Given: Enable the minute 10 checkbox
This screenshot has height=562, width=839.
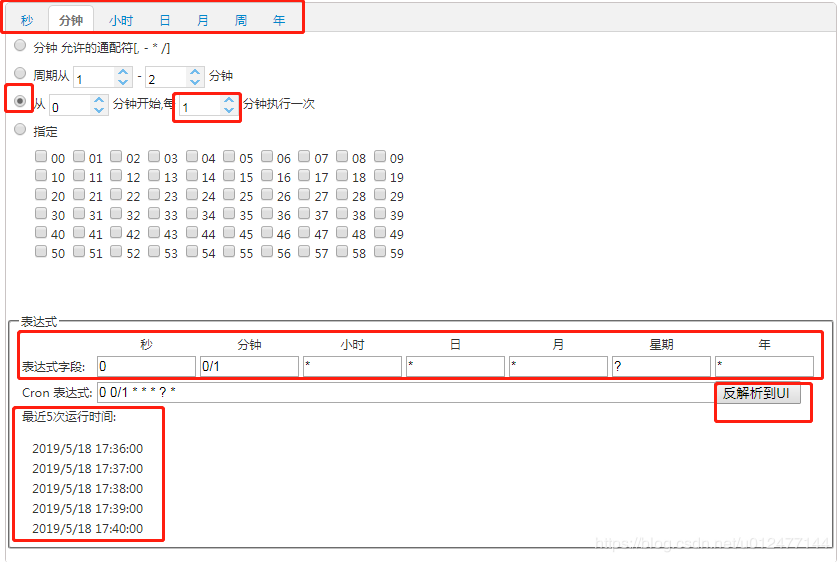Looking at the screenshot, I should pyautogui.click(x=41, y=175).
